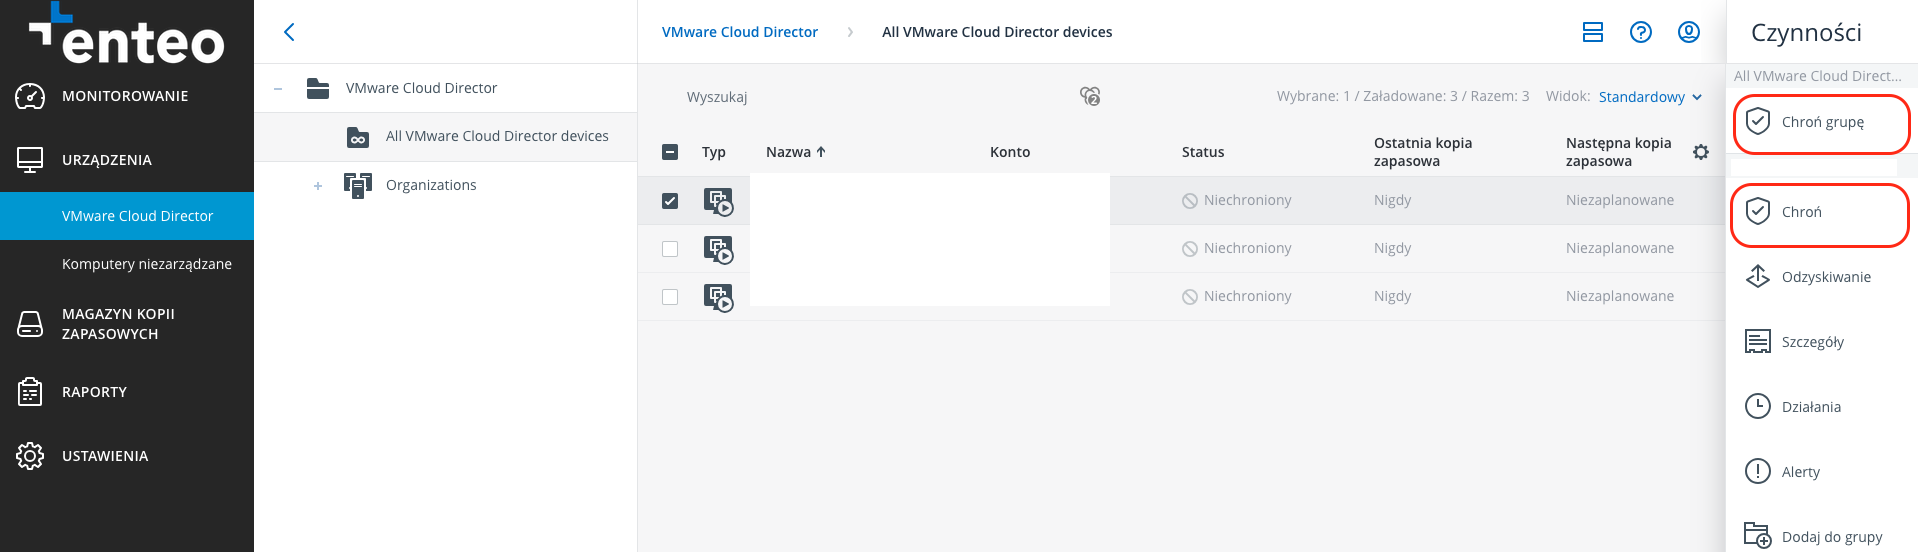The width and height of the screenshot is (1918, 552).
Task: Click the Typ column header
Action: tap(714, 152)
